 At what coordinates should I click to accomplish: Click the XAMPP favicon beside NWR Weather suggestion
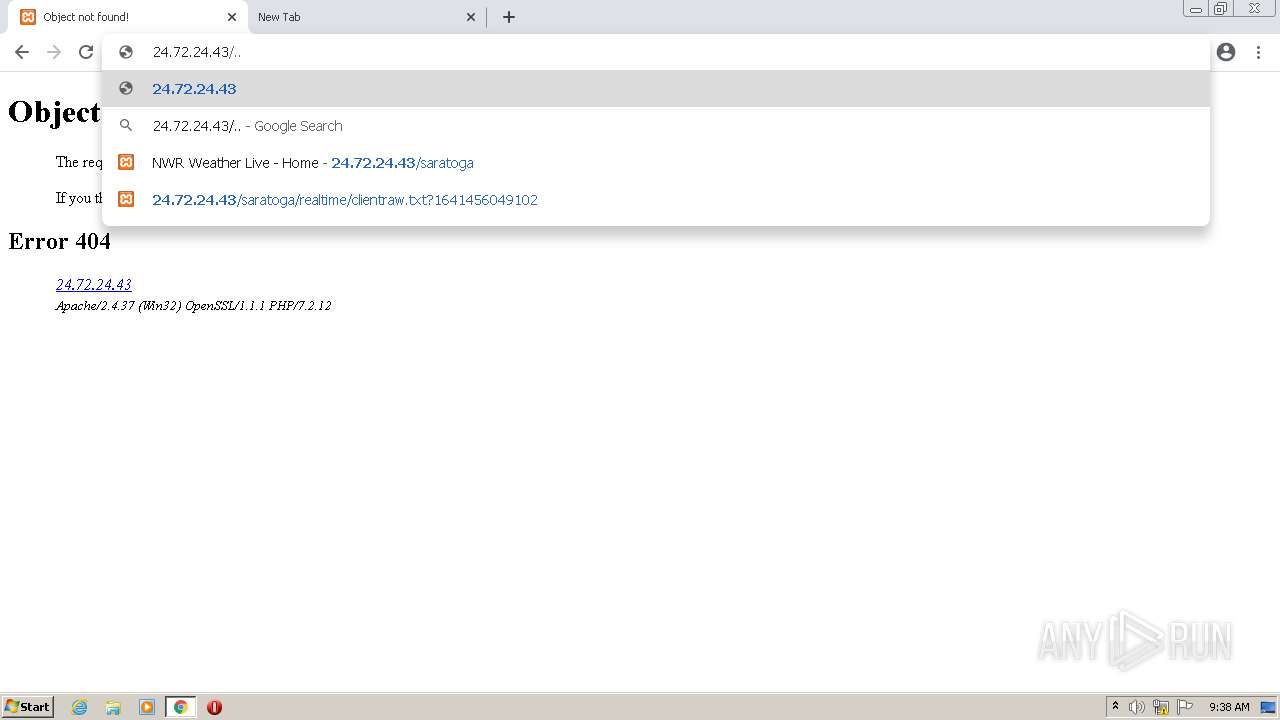(126, 162)
